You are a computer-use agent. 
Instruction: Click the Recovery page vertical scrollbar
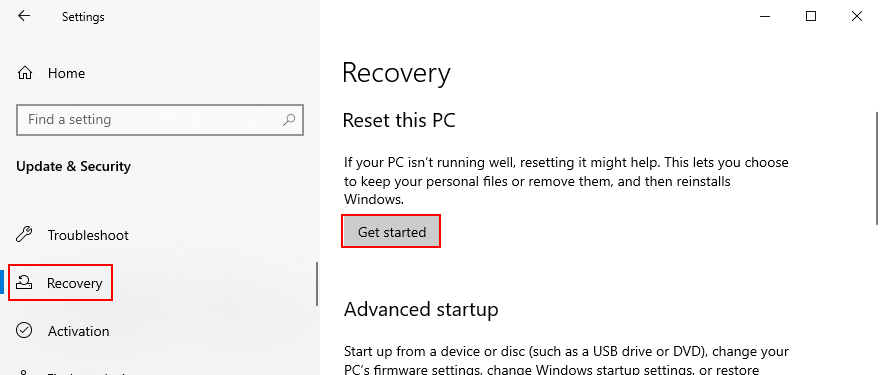pyautogui.click(x=877, y=168)
